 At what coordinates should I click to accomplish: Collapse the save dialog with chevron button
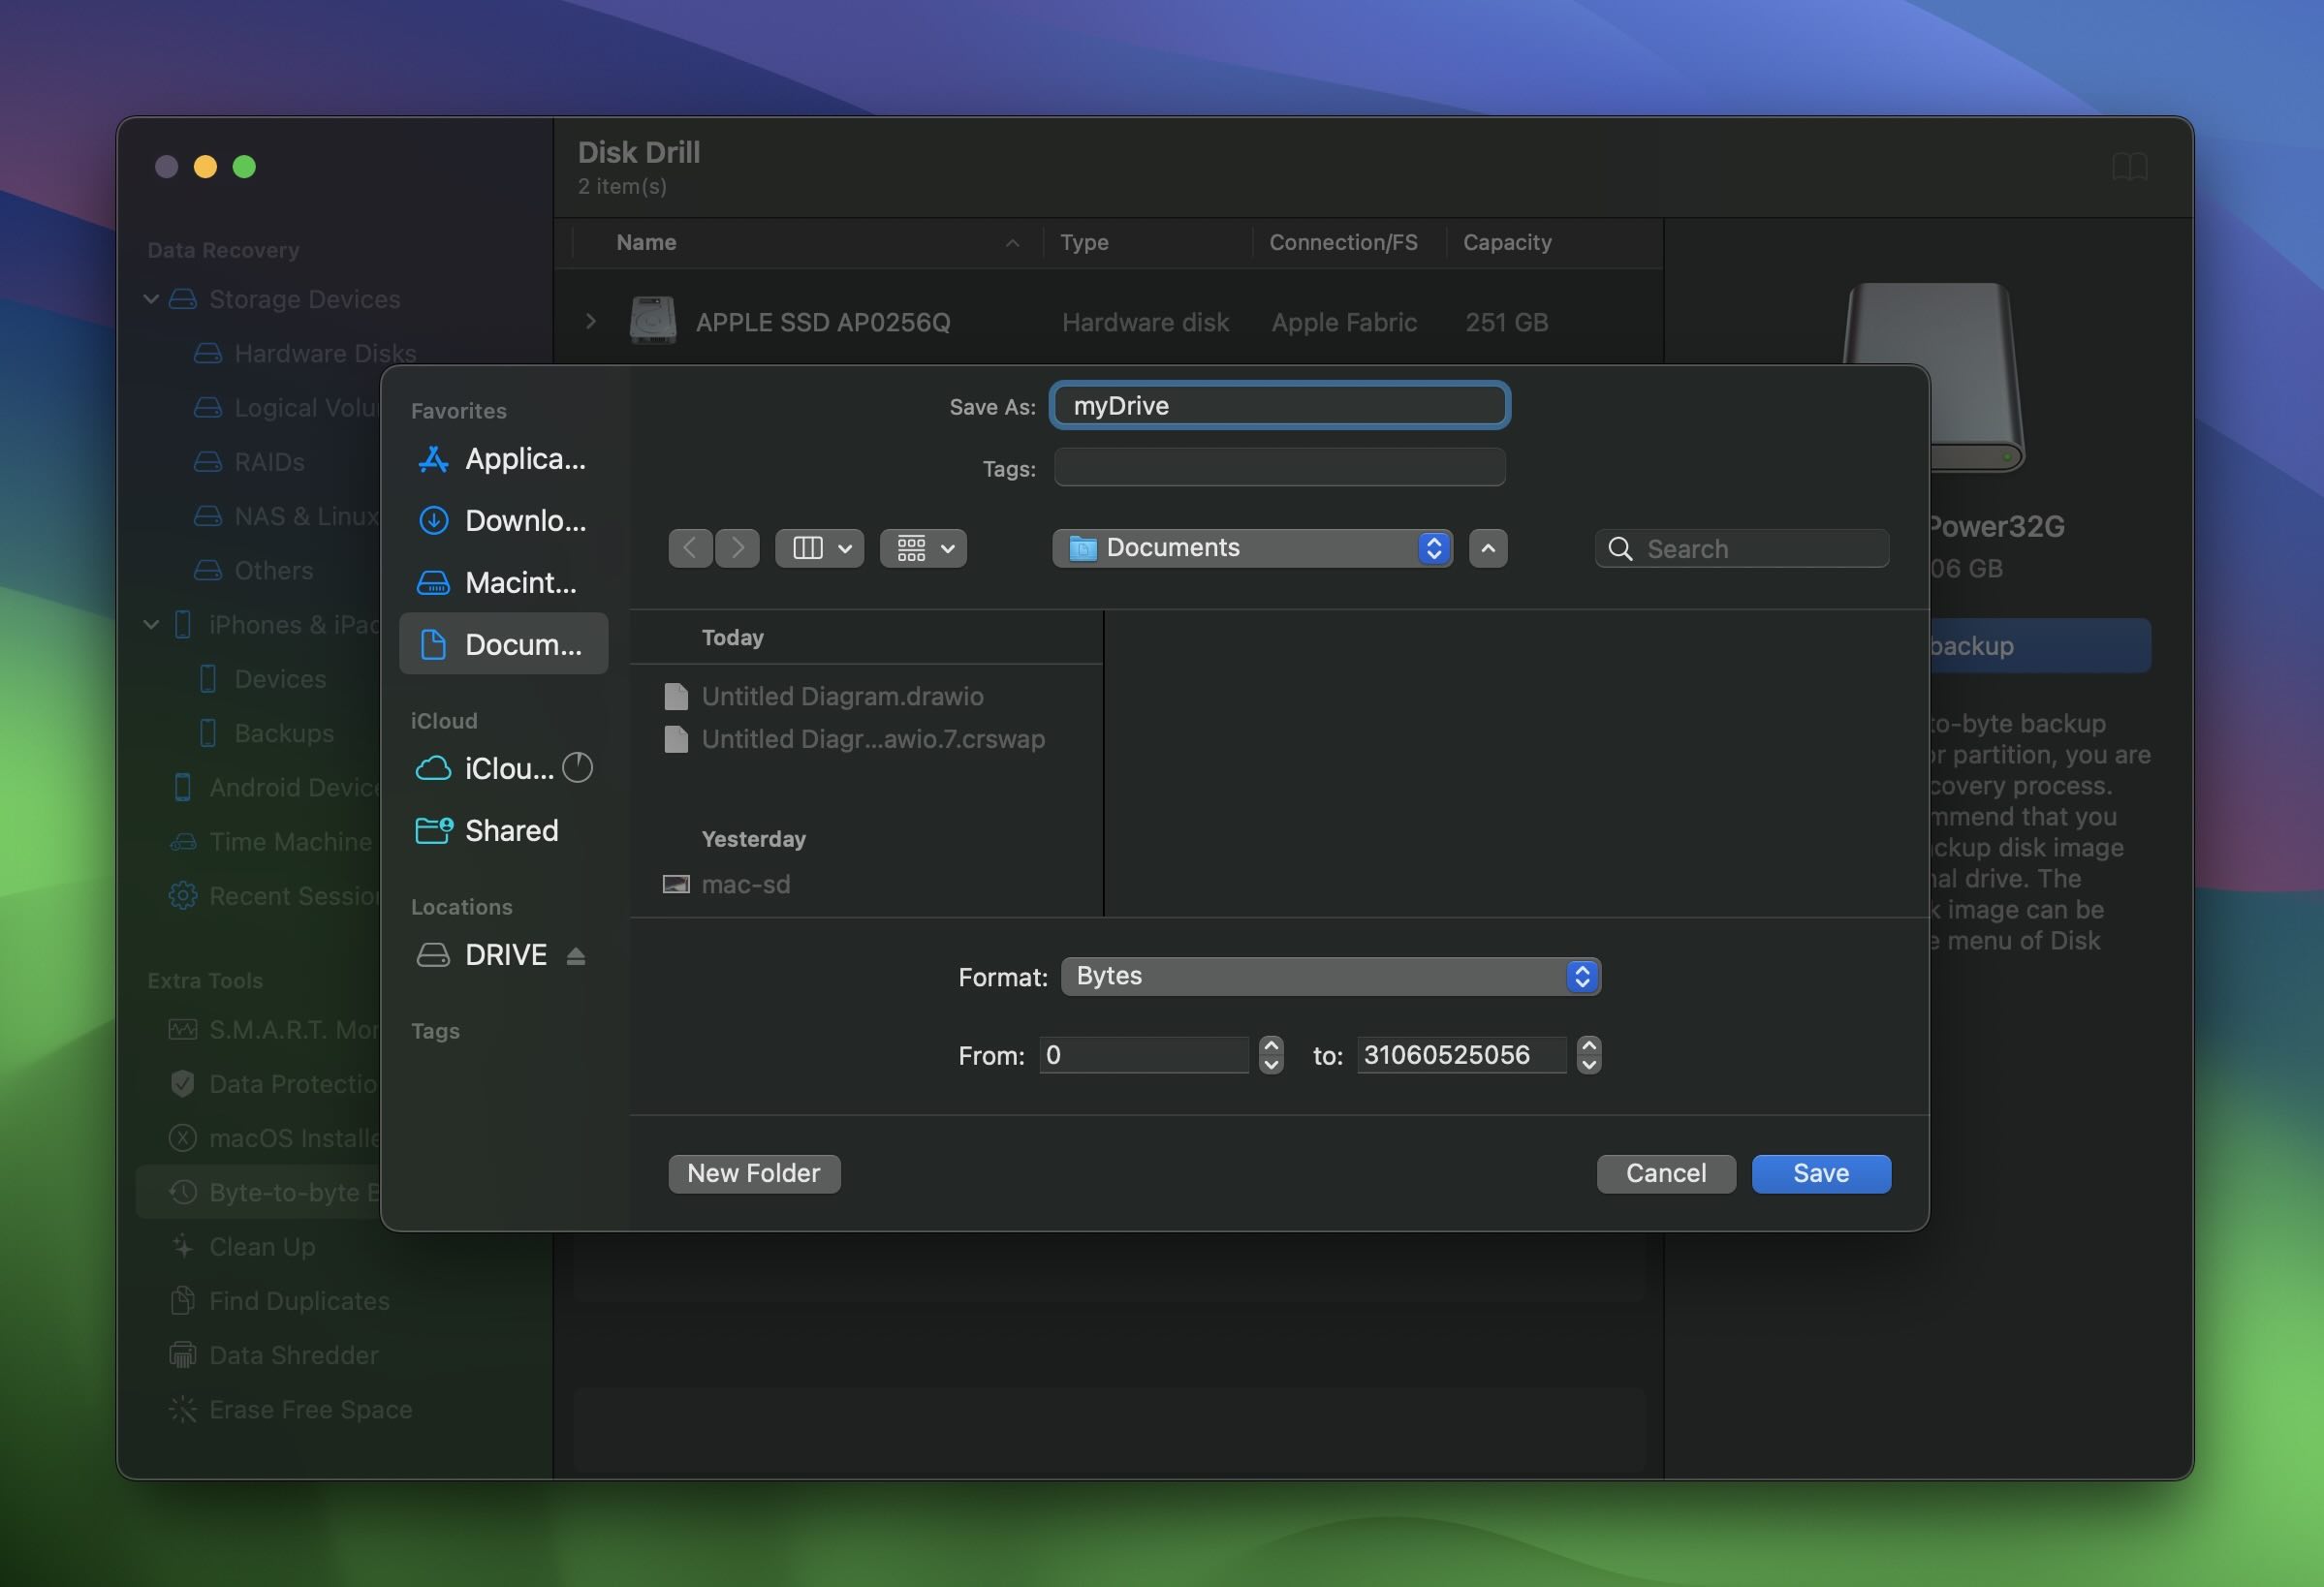pos(1488,548)
